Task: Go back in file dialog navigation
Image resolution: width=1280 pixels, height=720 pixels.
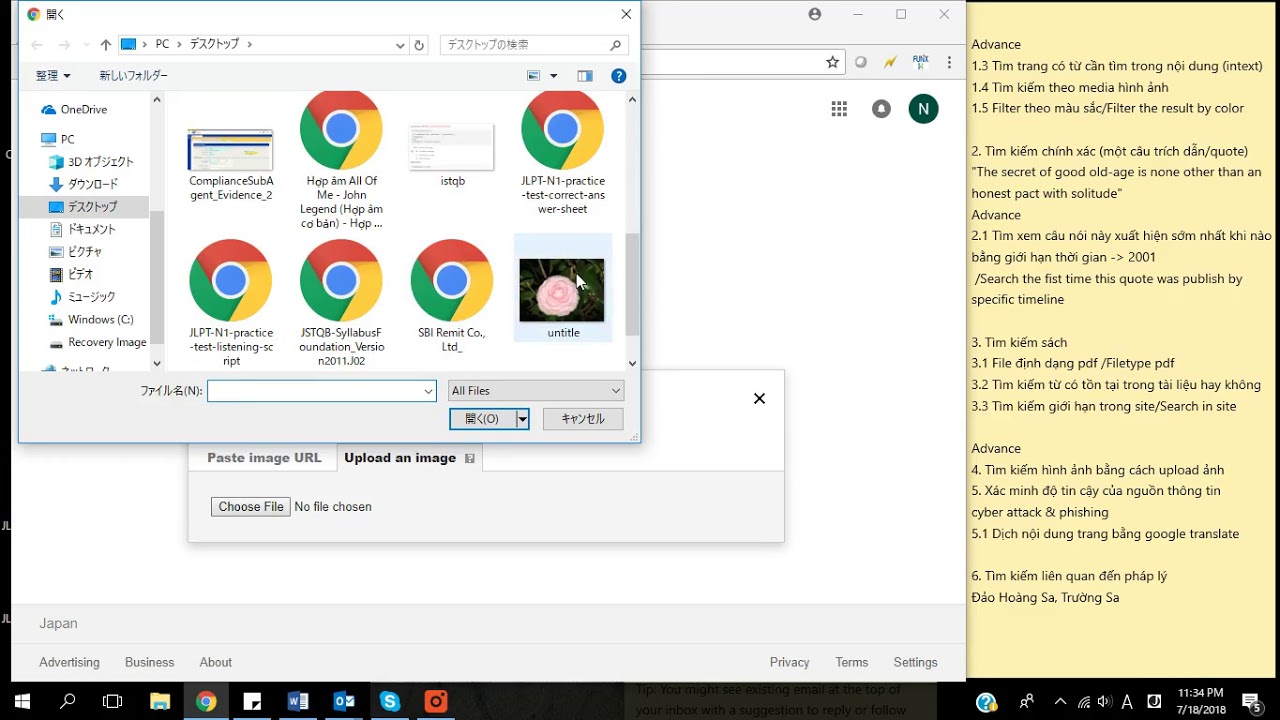Action: click(37, 45)
